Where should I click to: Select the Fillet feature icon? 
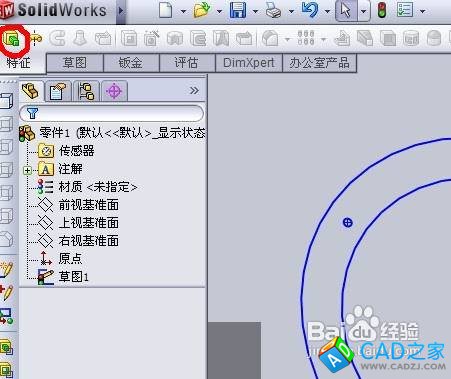point(270,39)
